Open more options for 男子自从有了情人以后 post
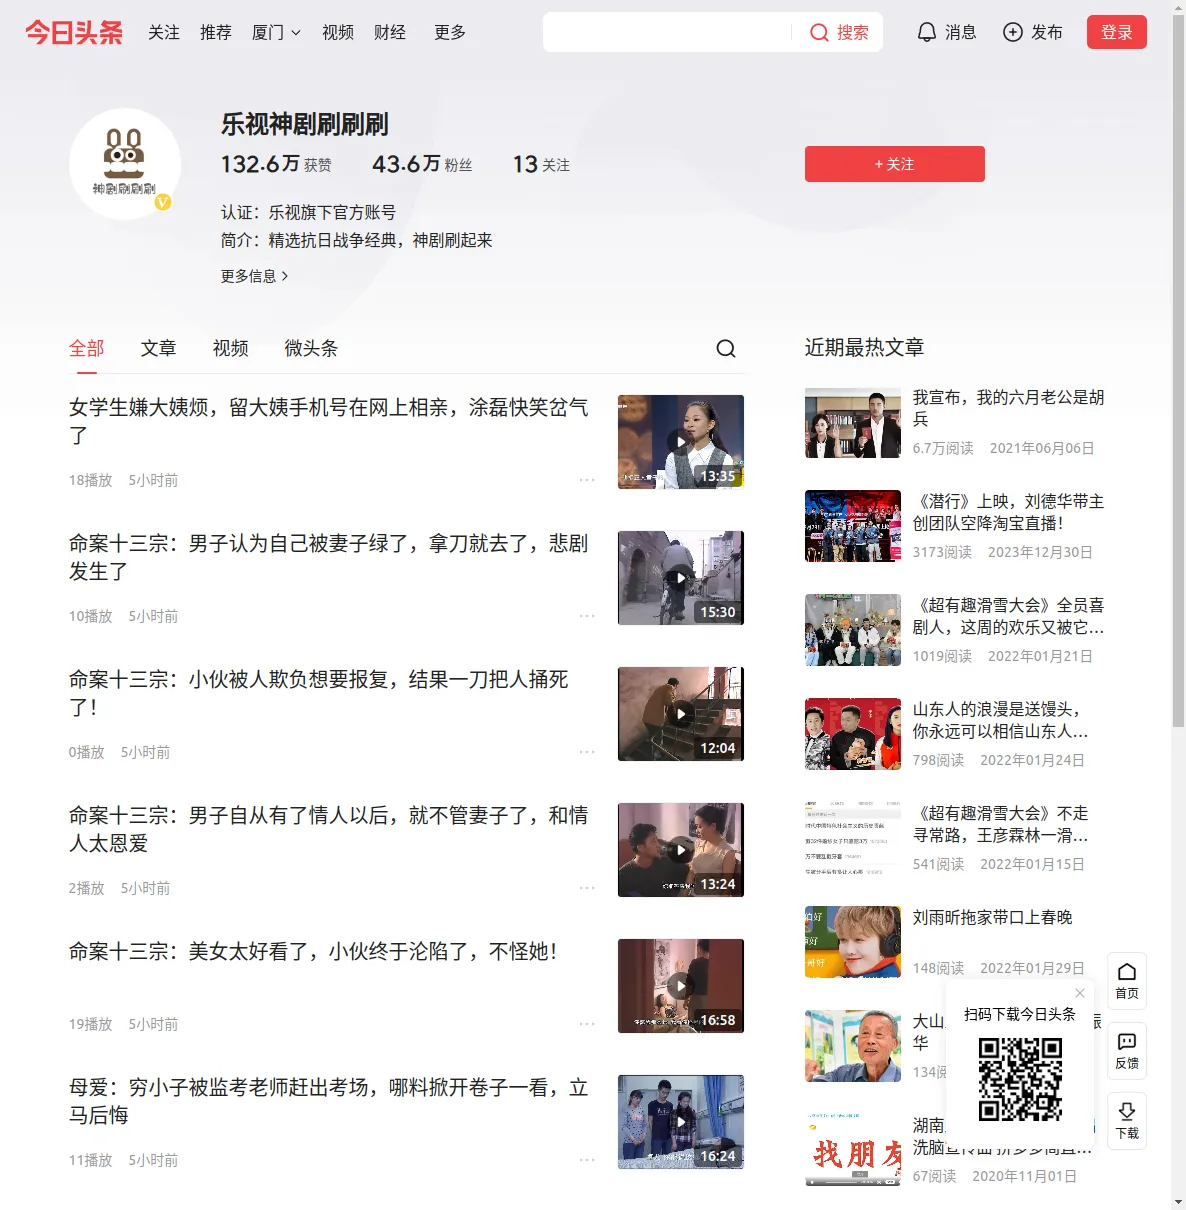 click(x=587, y=888)
